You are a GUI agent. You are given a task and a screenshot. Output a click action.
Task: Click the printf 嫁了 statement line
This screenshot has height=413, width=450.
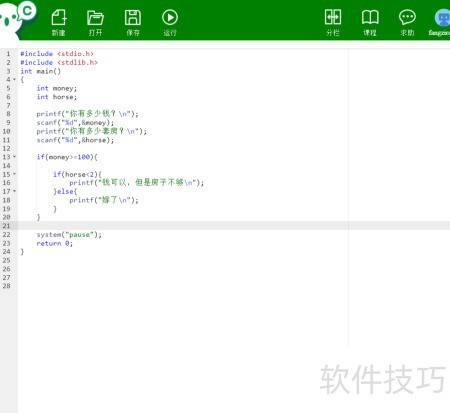tap(104, 200)
